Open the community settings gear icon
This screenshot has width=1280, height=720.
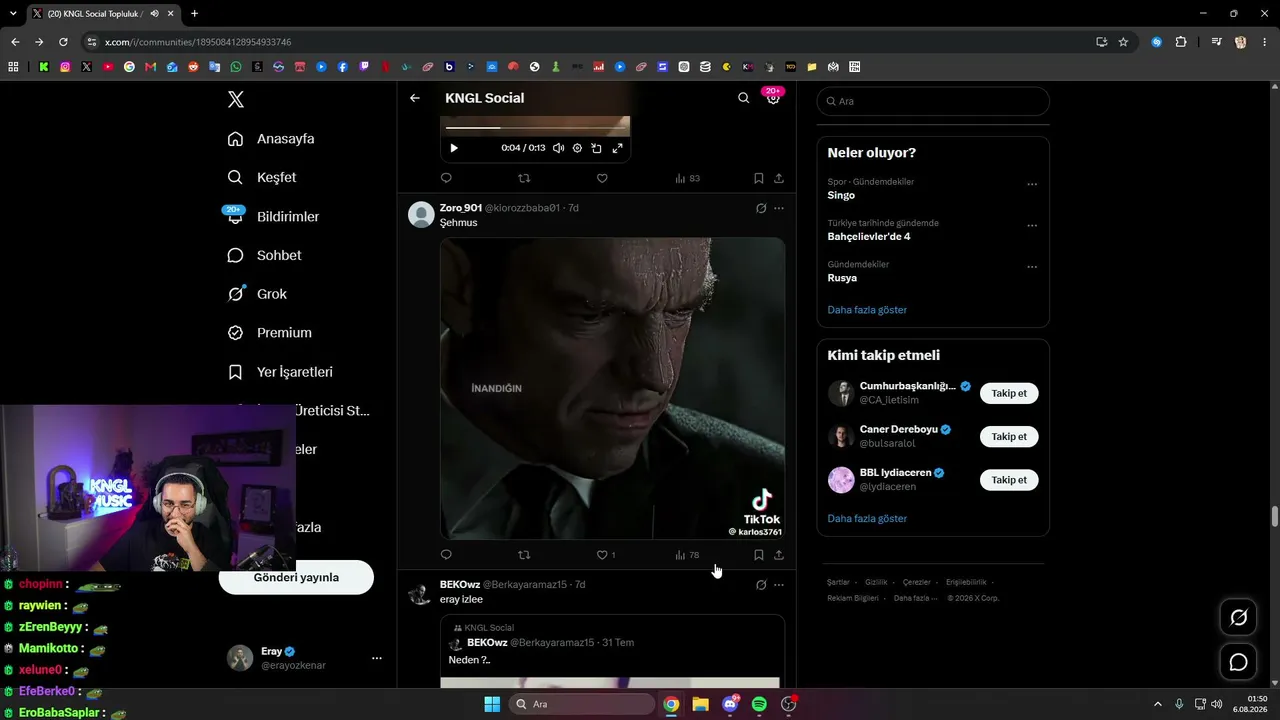tap(773, 98)
